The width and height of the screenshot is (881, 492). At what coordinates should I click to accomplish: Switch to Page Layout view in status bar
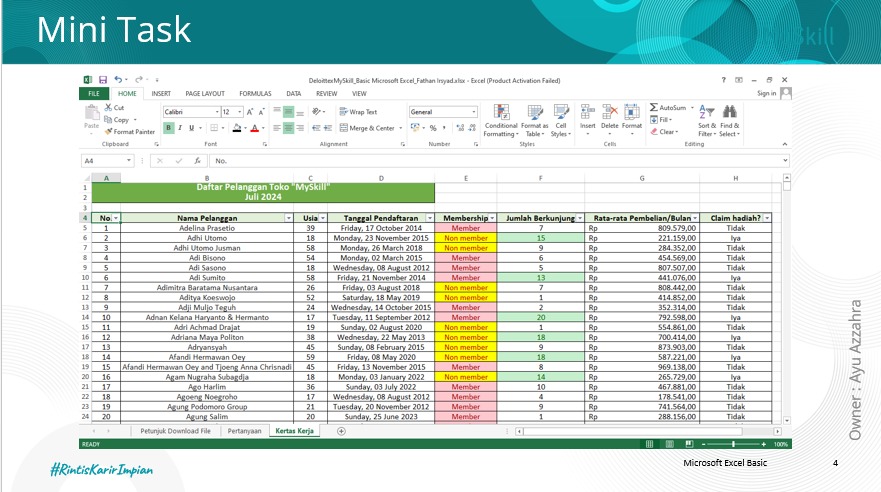point(669,444)
